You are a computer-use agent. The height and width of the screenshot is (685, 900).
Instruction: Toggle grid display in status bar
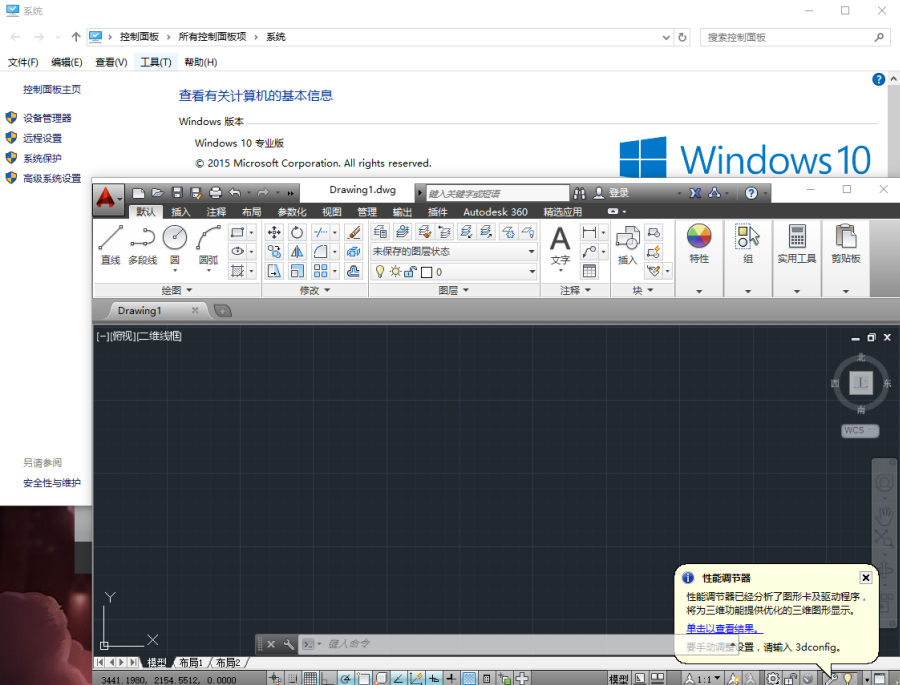[x=311, y=679]
